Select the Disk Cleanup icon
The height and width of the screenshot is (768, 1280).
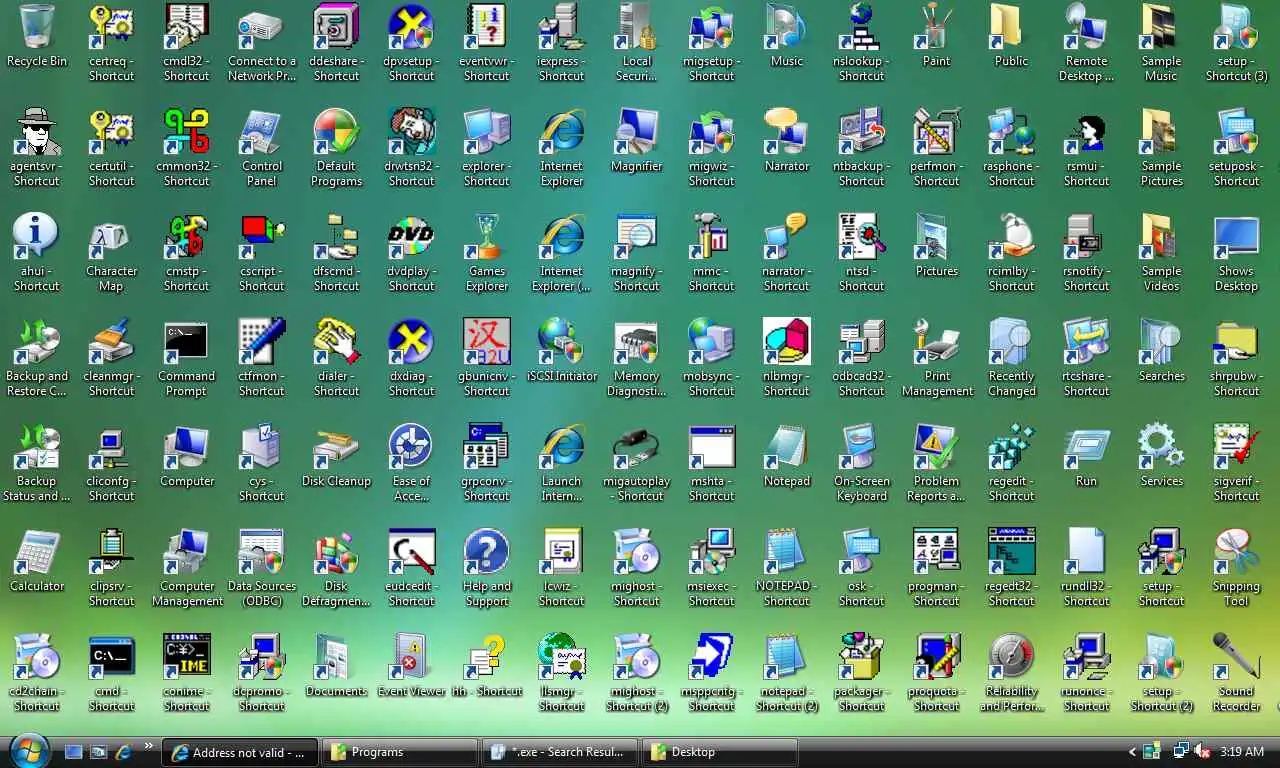point(337,447)
